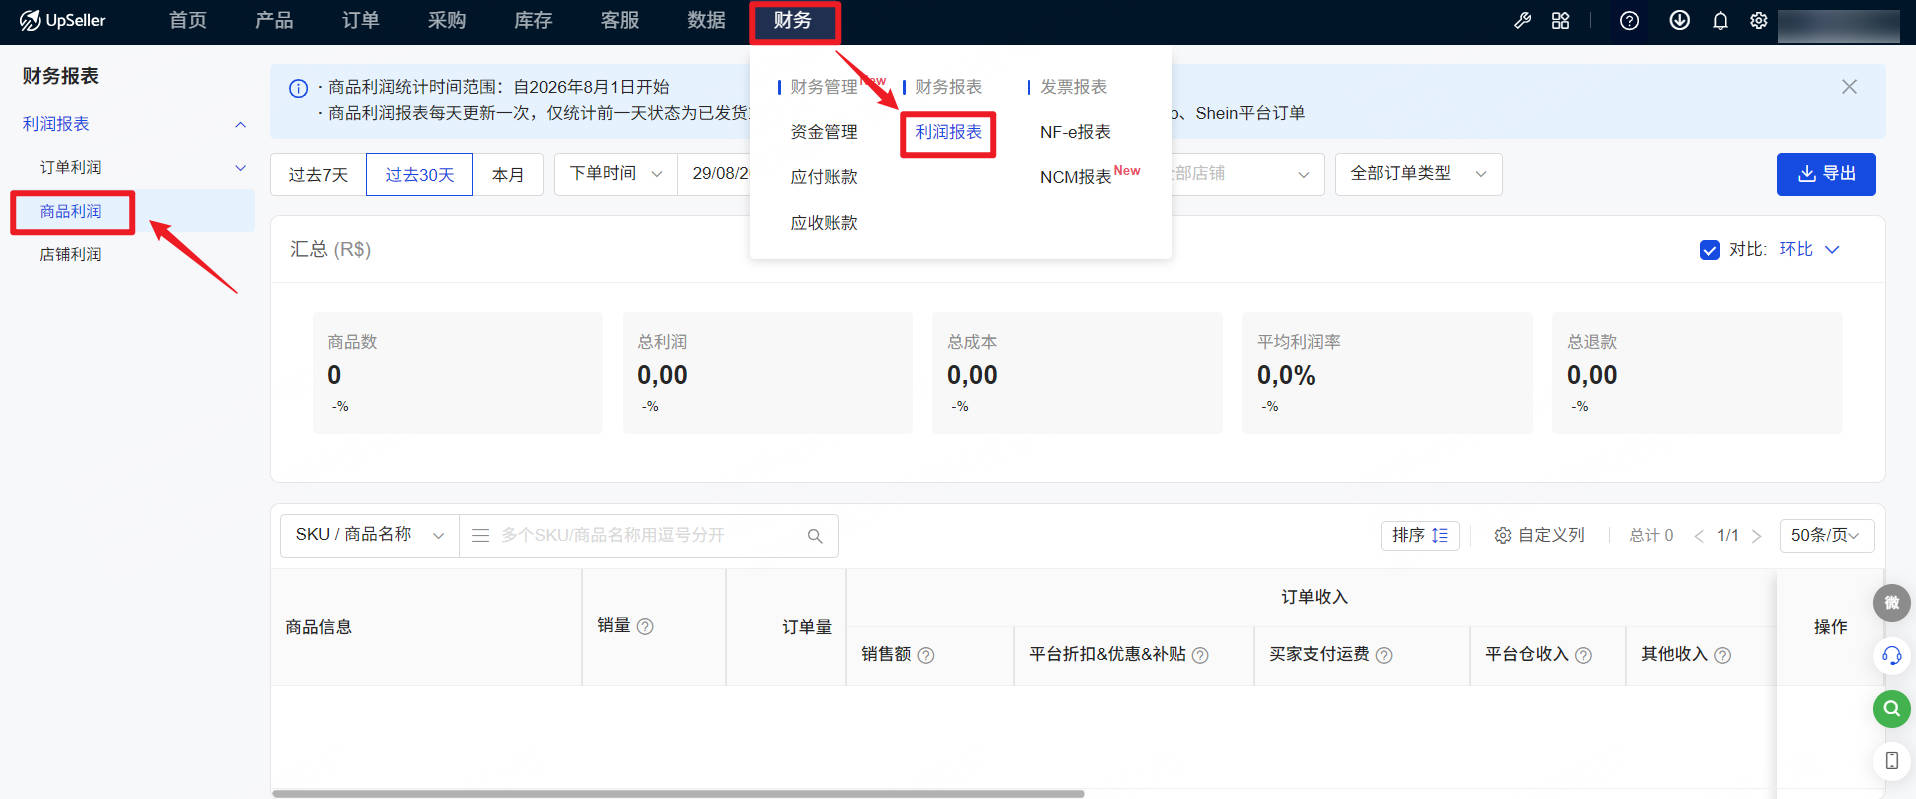Open the SKU / 商品名称 search type dropdown

[x=369, y=535]
